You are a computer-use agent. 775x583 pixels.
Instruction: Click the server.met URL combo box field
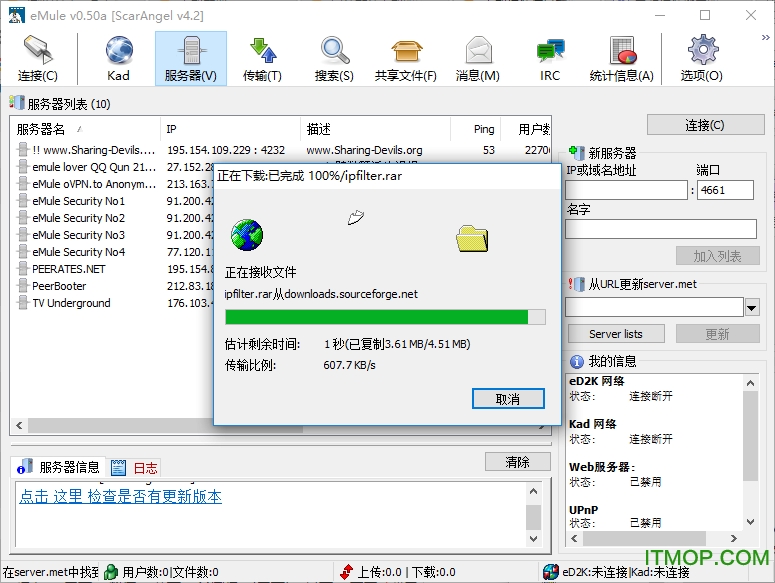point(654,307)
